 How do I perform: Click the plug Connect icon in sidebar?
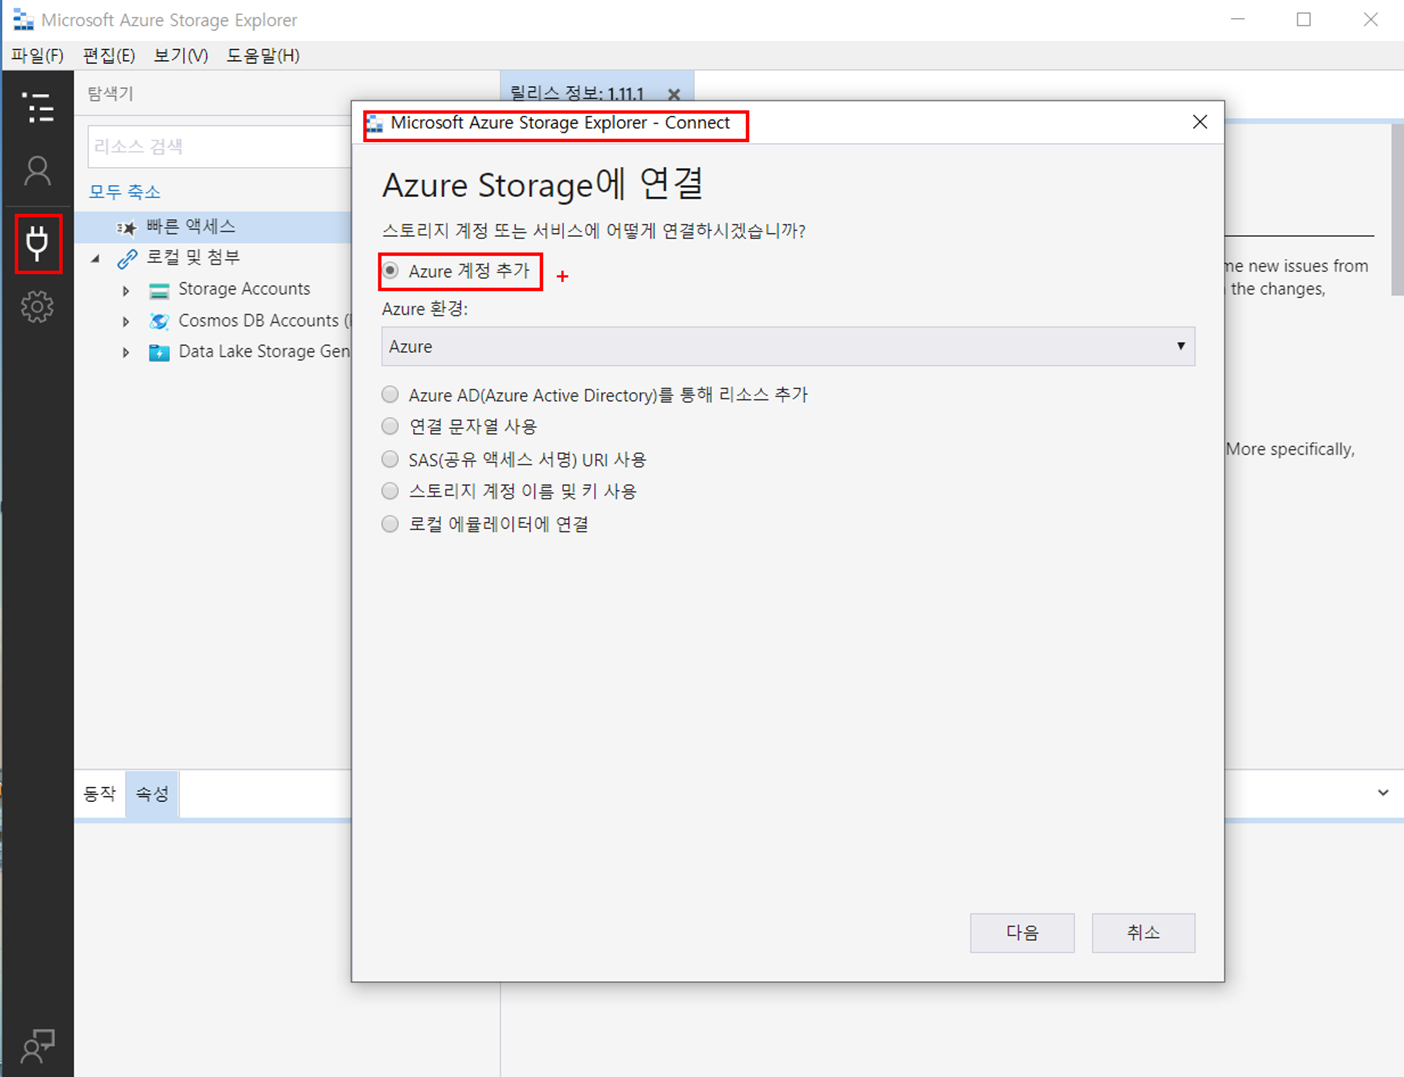point(38,243)
